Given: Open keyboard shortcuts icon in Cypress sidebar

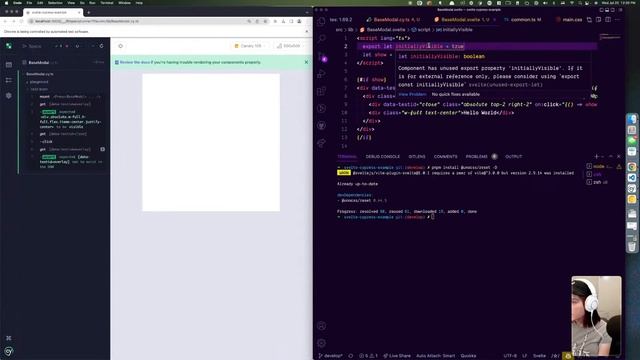Looking at the screenshot, I should 9,338.
